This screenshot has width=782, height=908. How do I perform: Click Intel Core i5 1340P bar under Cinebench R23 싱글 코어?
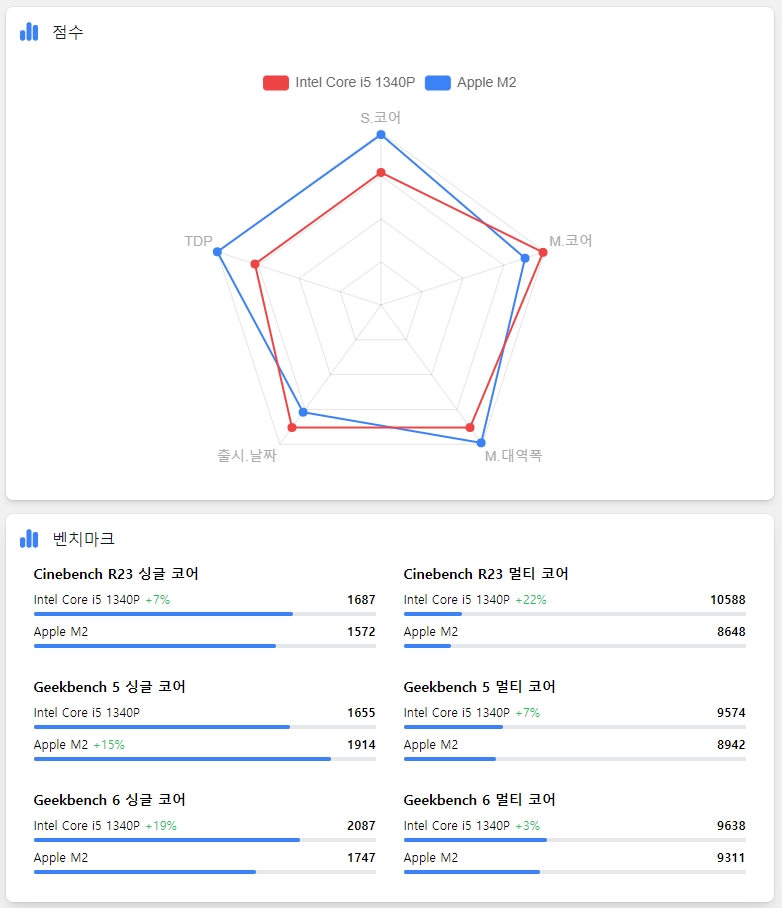coord(204,614)
